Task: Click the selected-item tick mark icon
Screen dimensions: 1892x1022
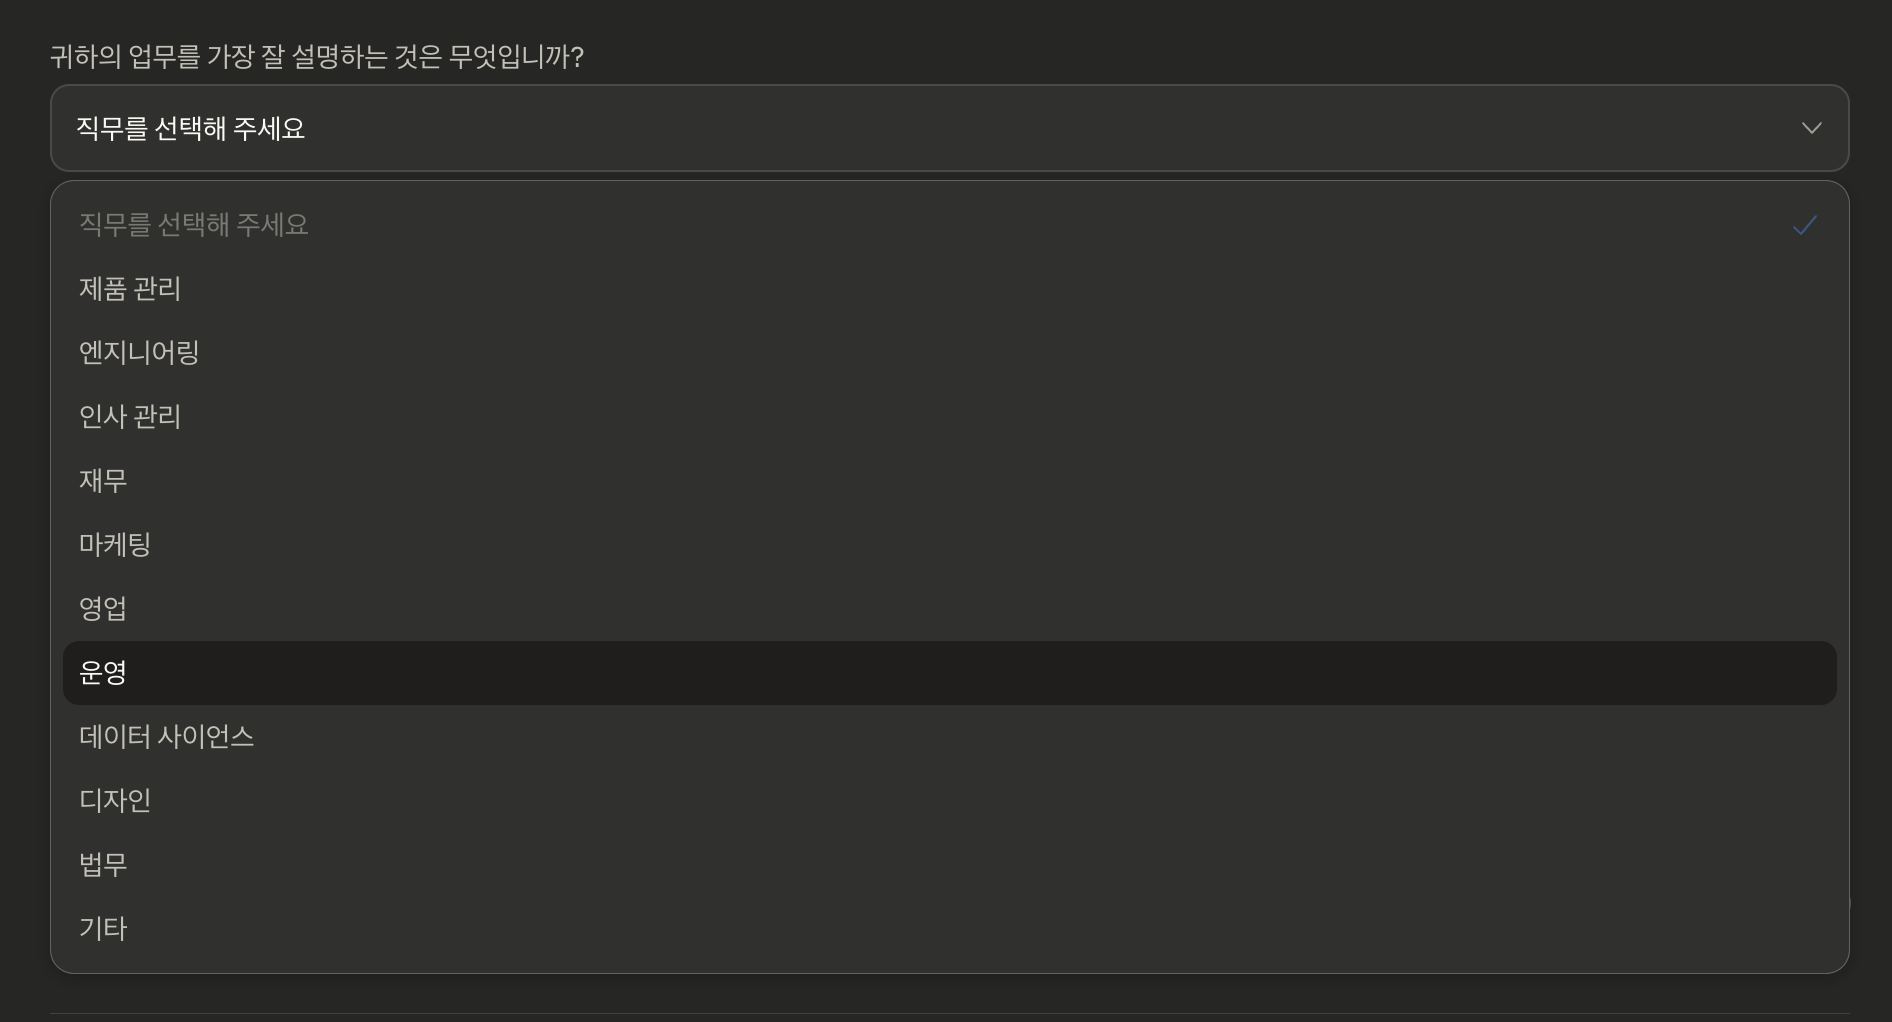Action: point(1804,225)
